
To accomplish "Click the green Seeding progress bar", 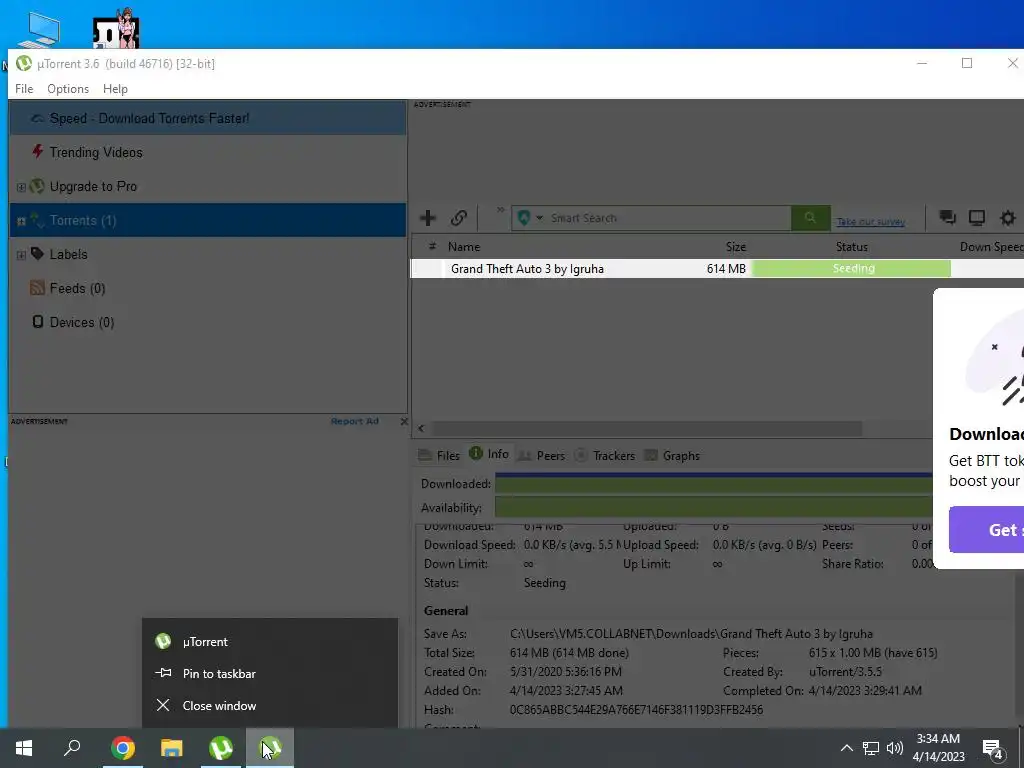I will point(851,268).
